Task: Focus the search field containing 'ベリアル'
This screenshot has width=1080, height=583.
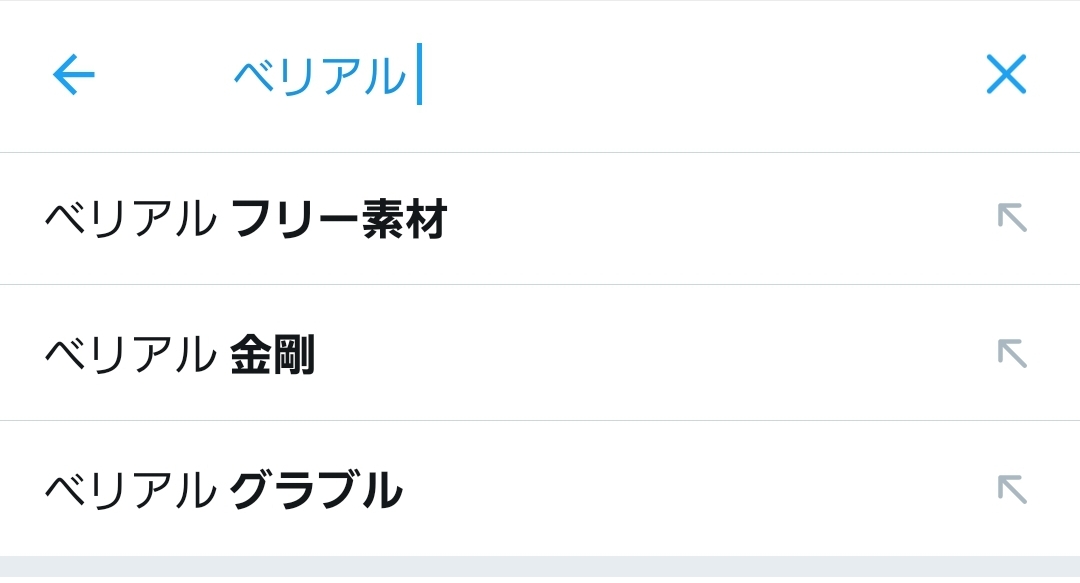Action: [x=600, y=75]
